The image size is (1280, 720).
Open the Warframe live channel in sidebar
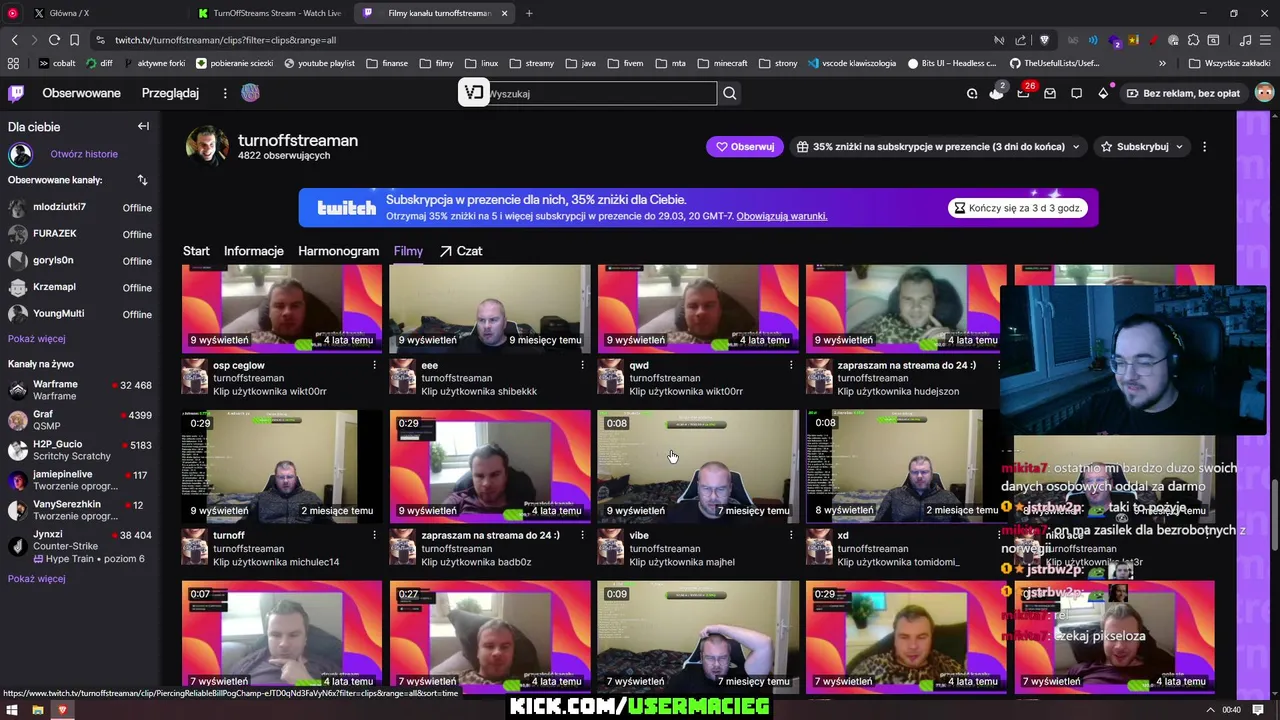pos(80,390)
